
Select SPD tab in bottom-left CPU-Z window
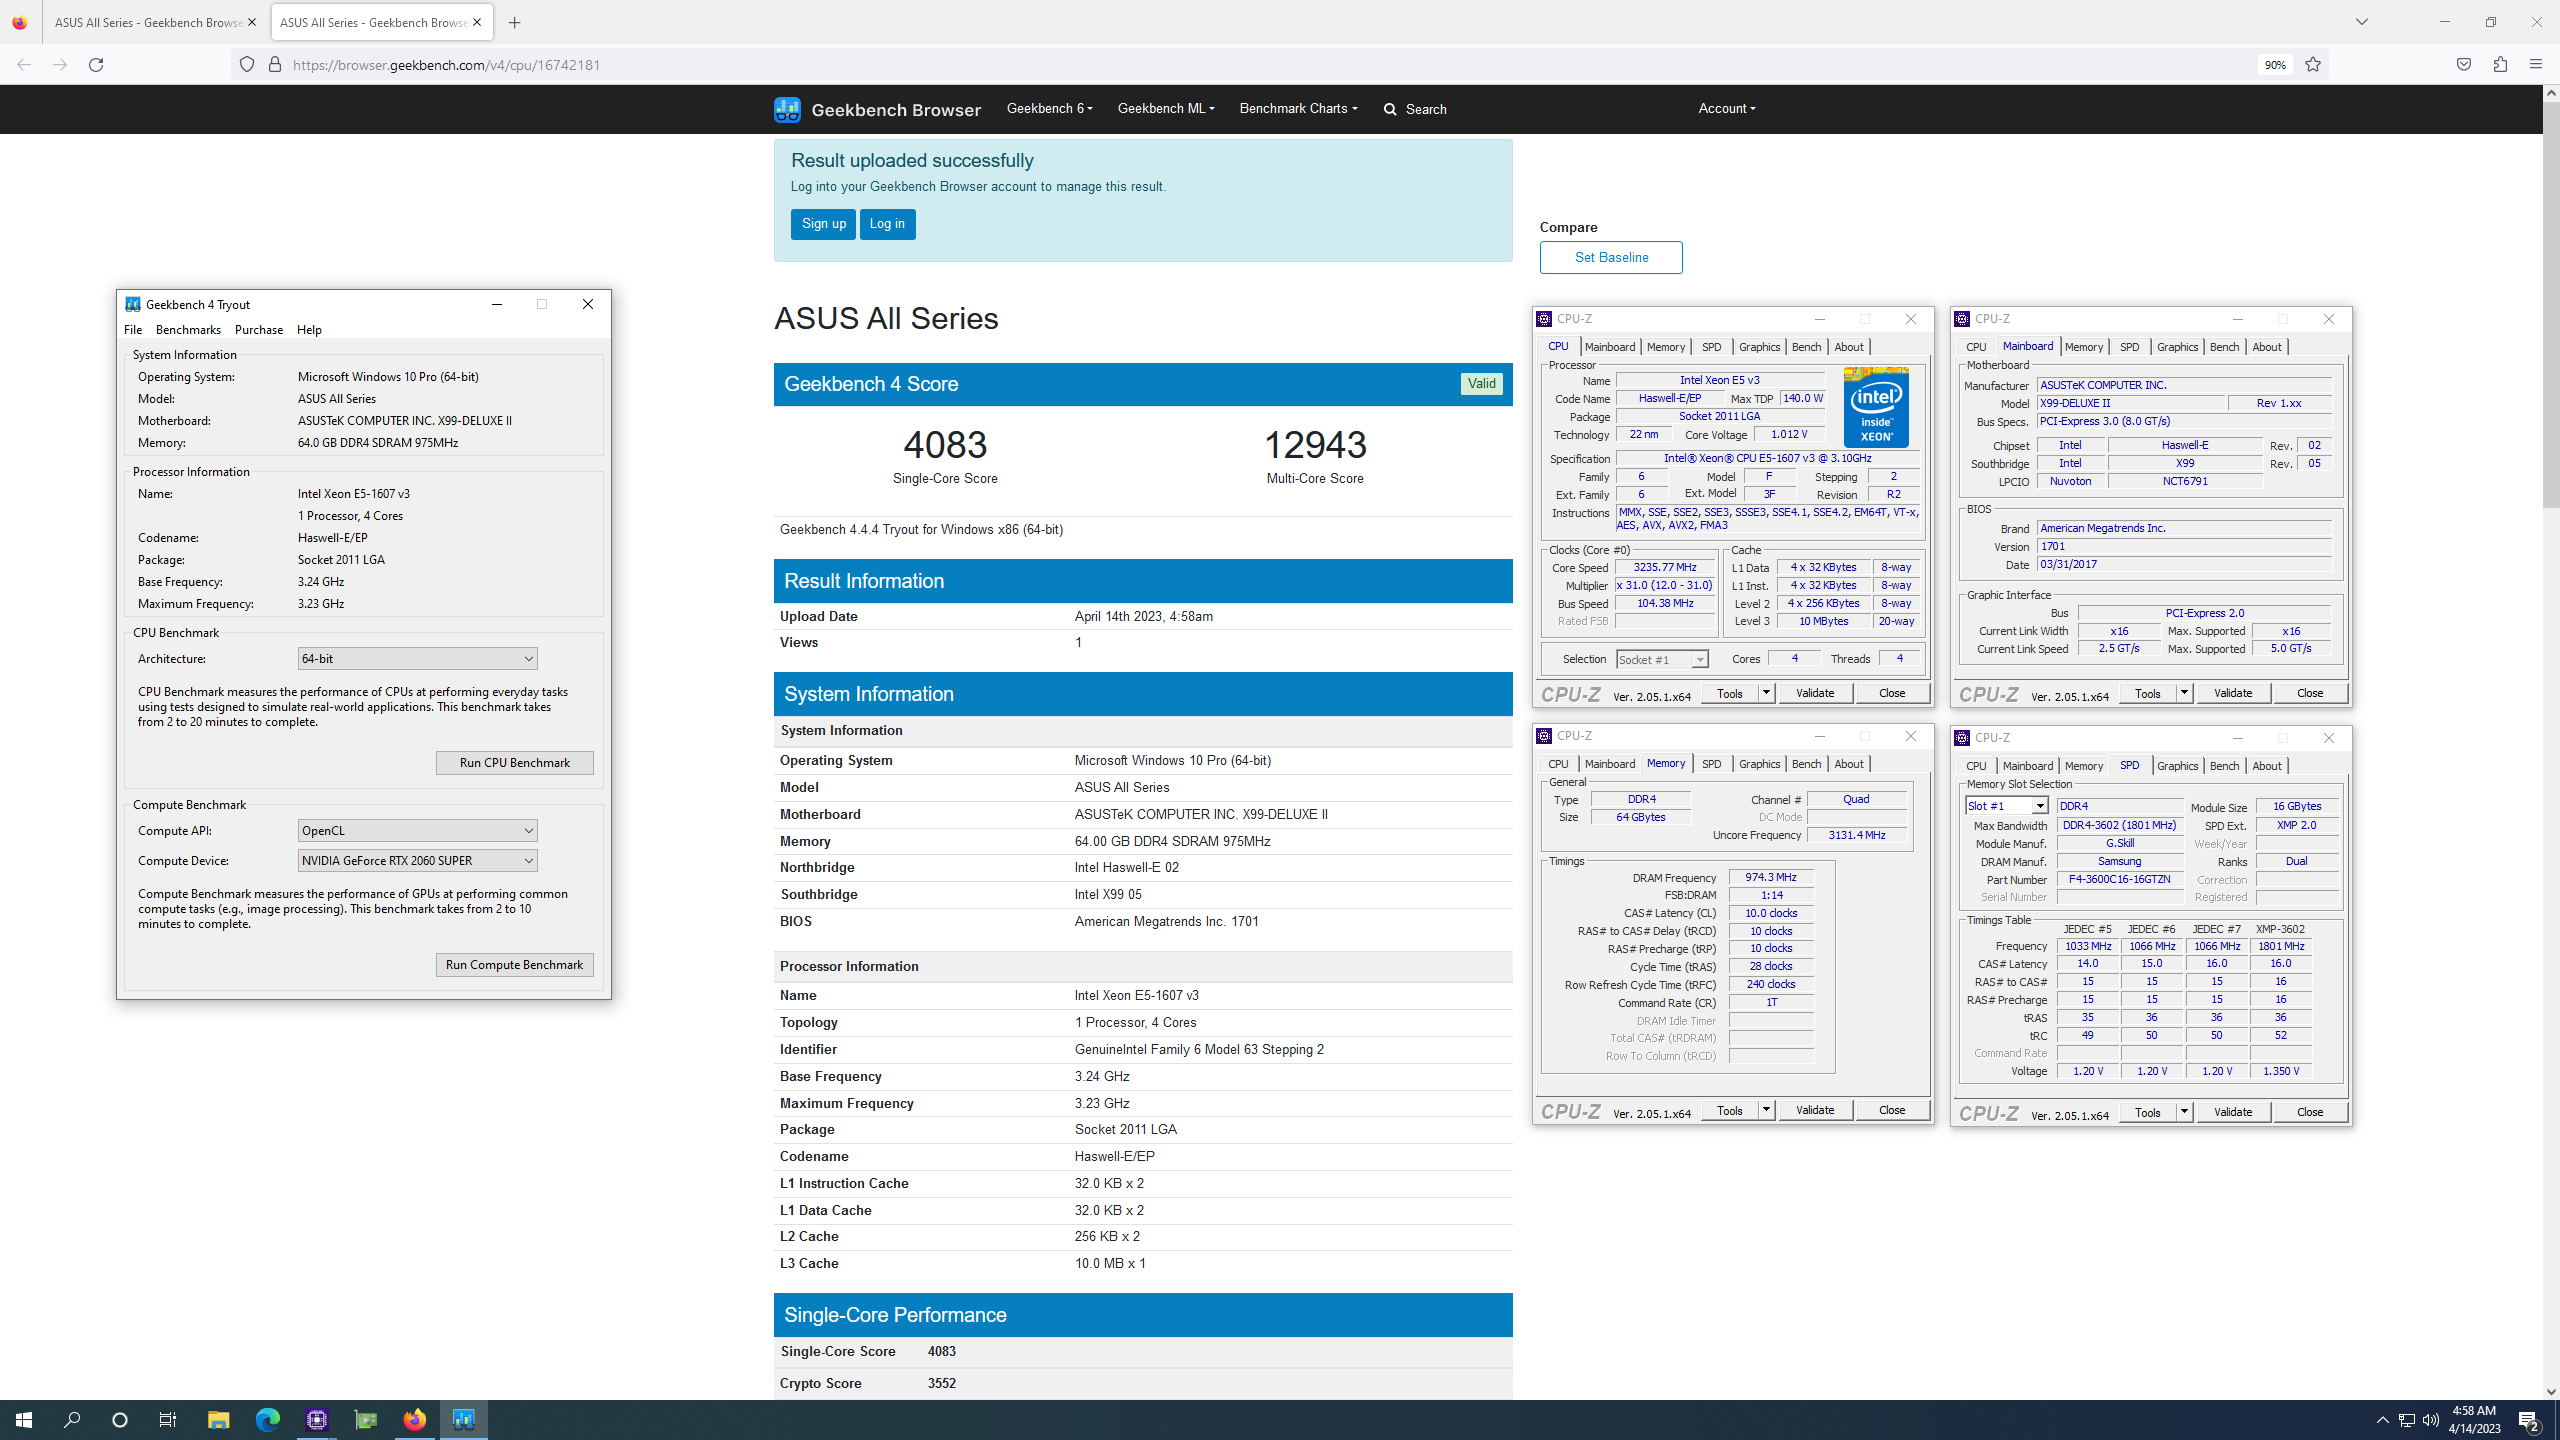1711,764
